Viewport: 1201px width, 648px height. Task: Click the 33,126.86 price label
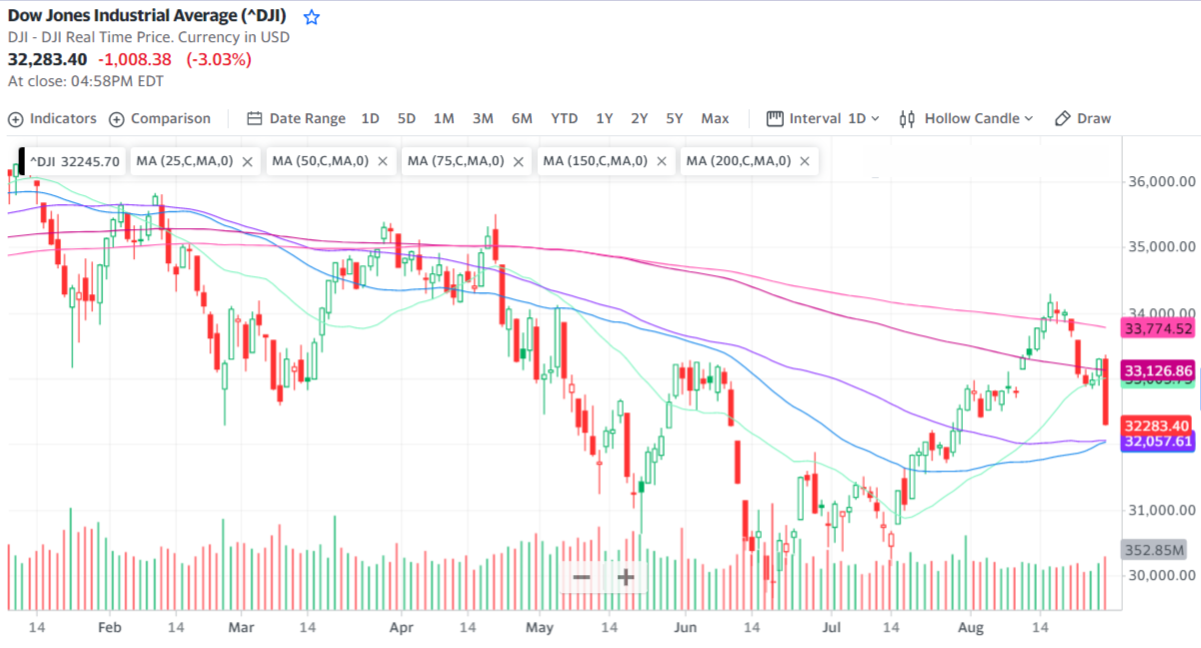click(1159, 371)
